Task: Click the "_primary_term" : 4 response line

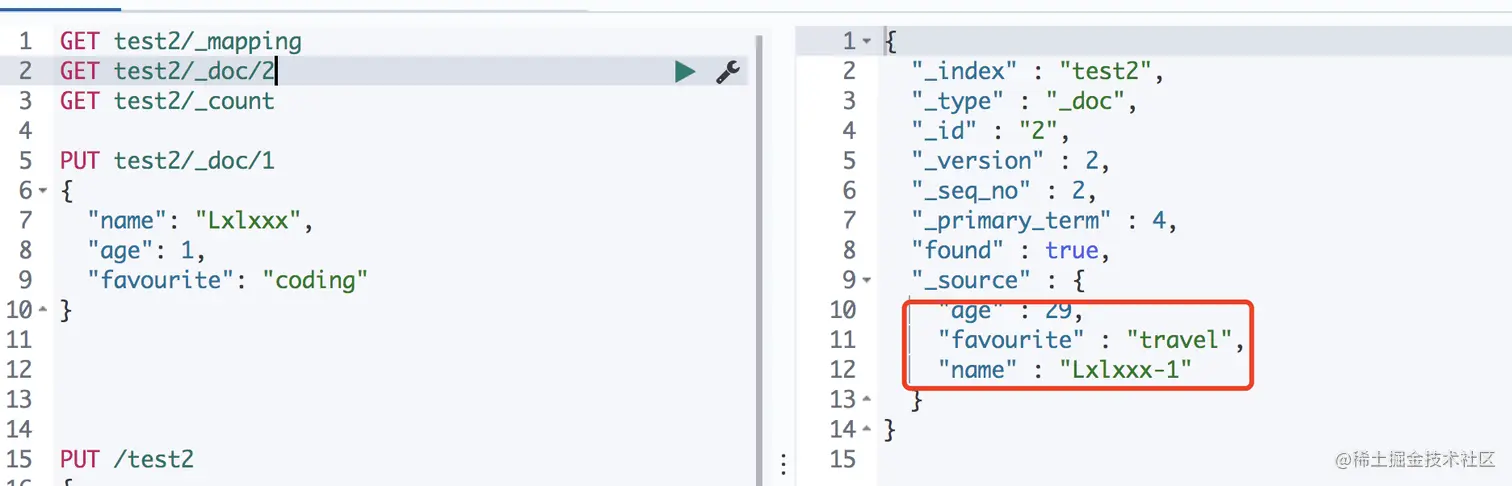Action: coord(1044,220)
